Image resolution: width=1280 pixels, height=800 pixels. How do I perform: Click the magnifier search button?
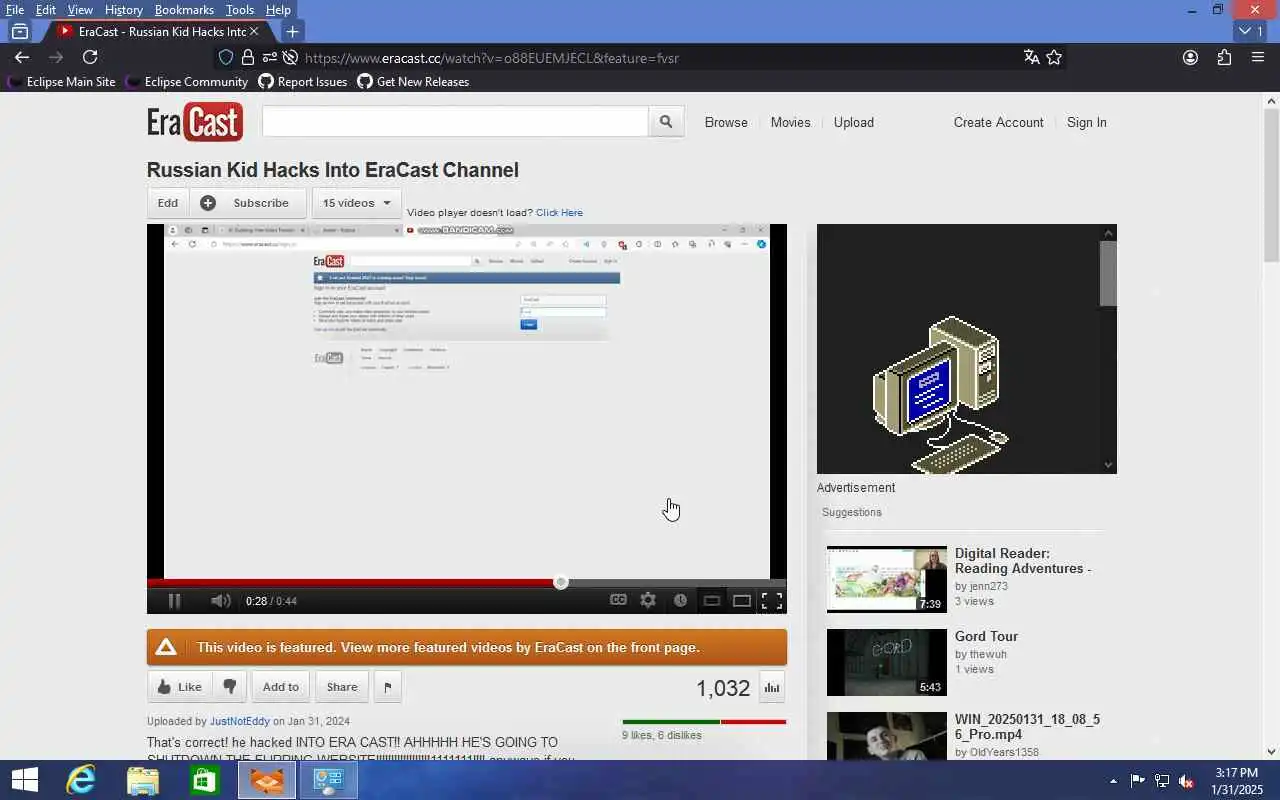click(x=666, y=122)
